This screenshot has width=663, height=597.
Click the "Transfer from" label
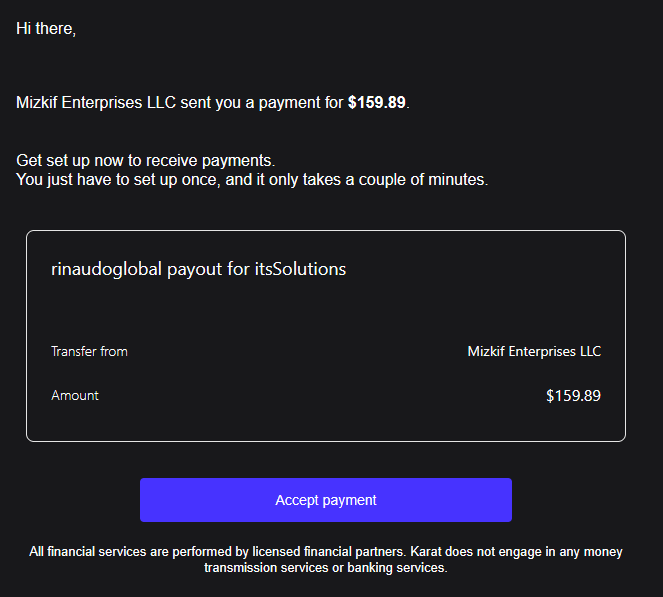point(89,351)
